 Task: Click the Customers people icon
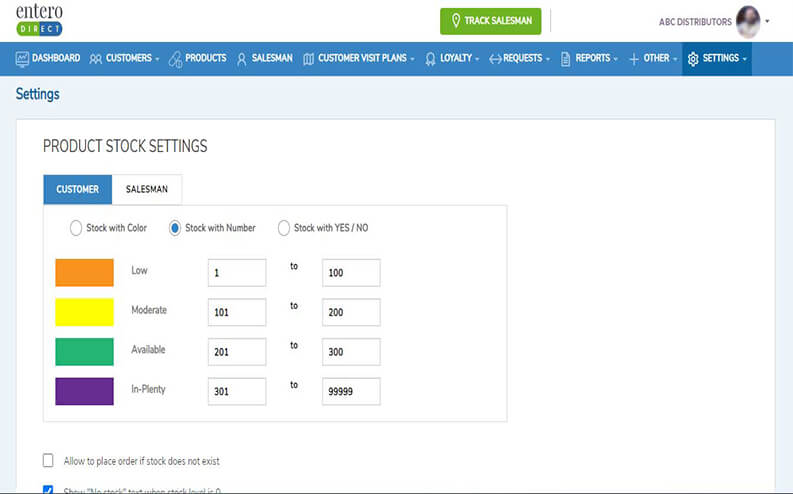pos(96,59)
